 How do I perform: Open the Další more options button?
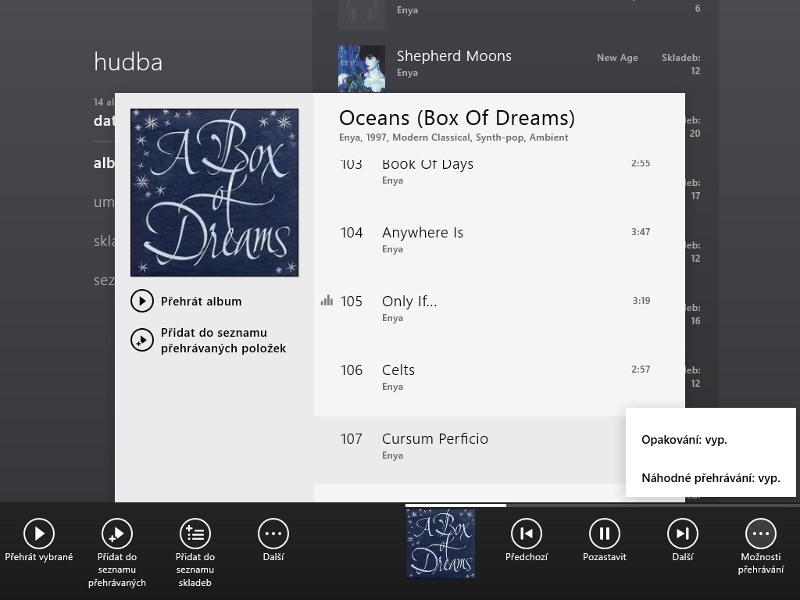(x=273, y=533)
